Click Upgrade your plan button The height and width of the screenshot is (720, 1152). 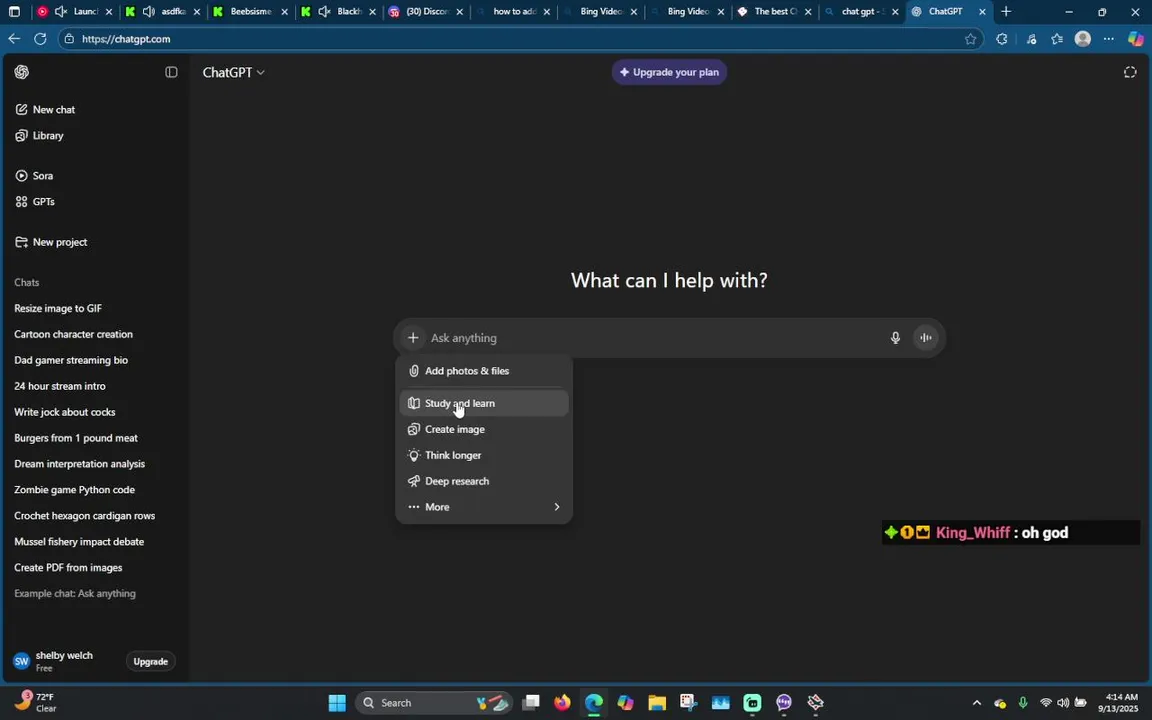669,72
